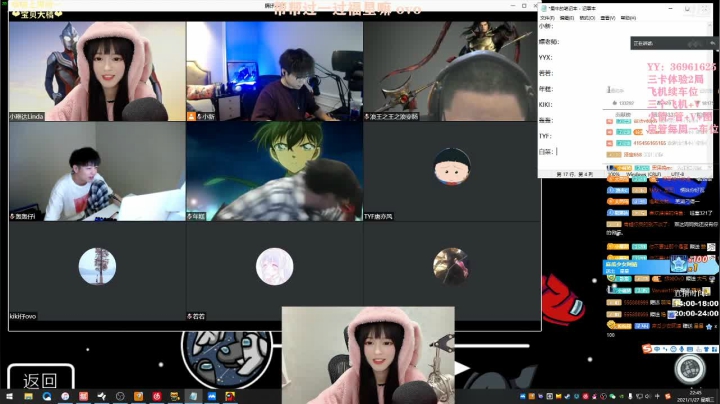Open OBS Studio from the taskbar

[x=120, y=396]
